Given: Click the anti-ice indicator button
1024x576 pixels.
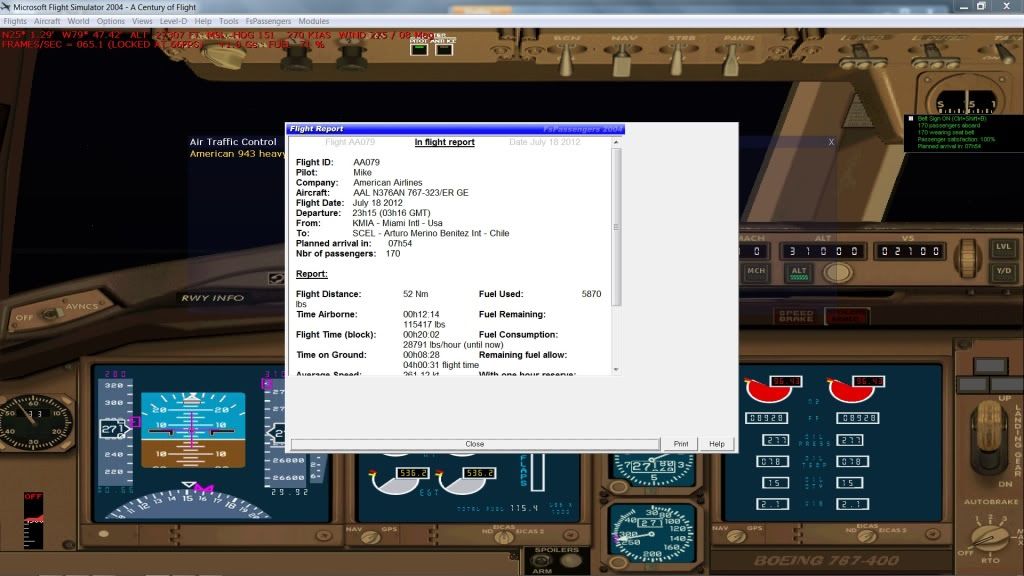Looking at the screenshot, I should tap(444, 49).
